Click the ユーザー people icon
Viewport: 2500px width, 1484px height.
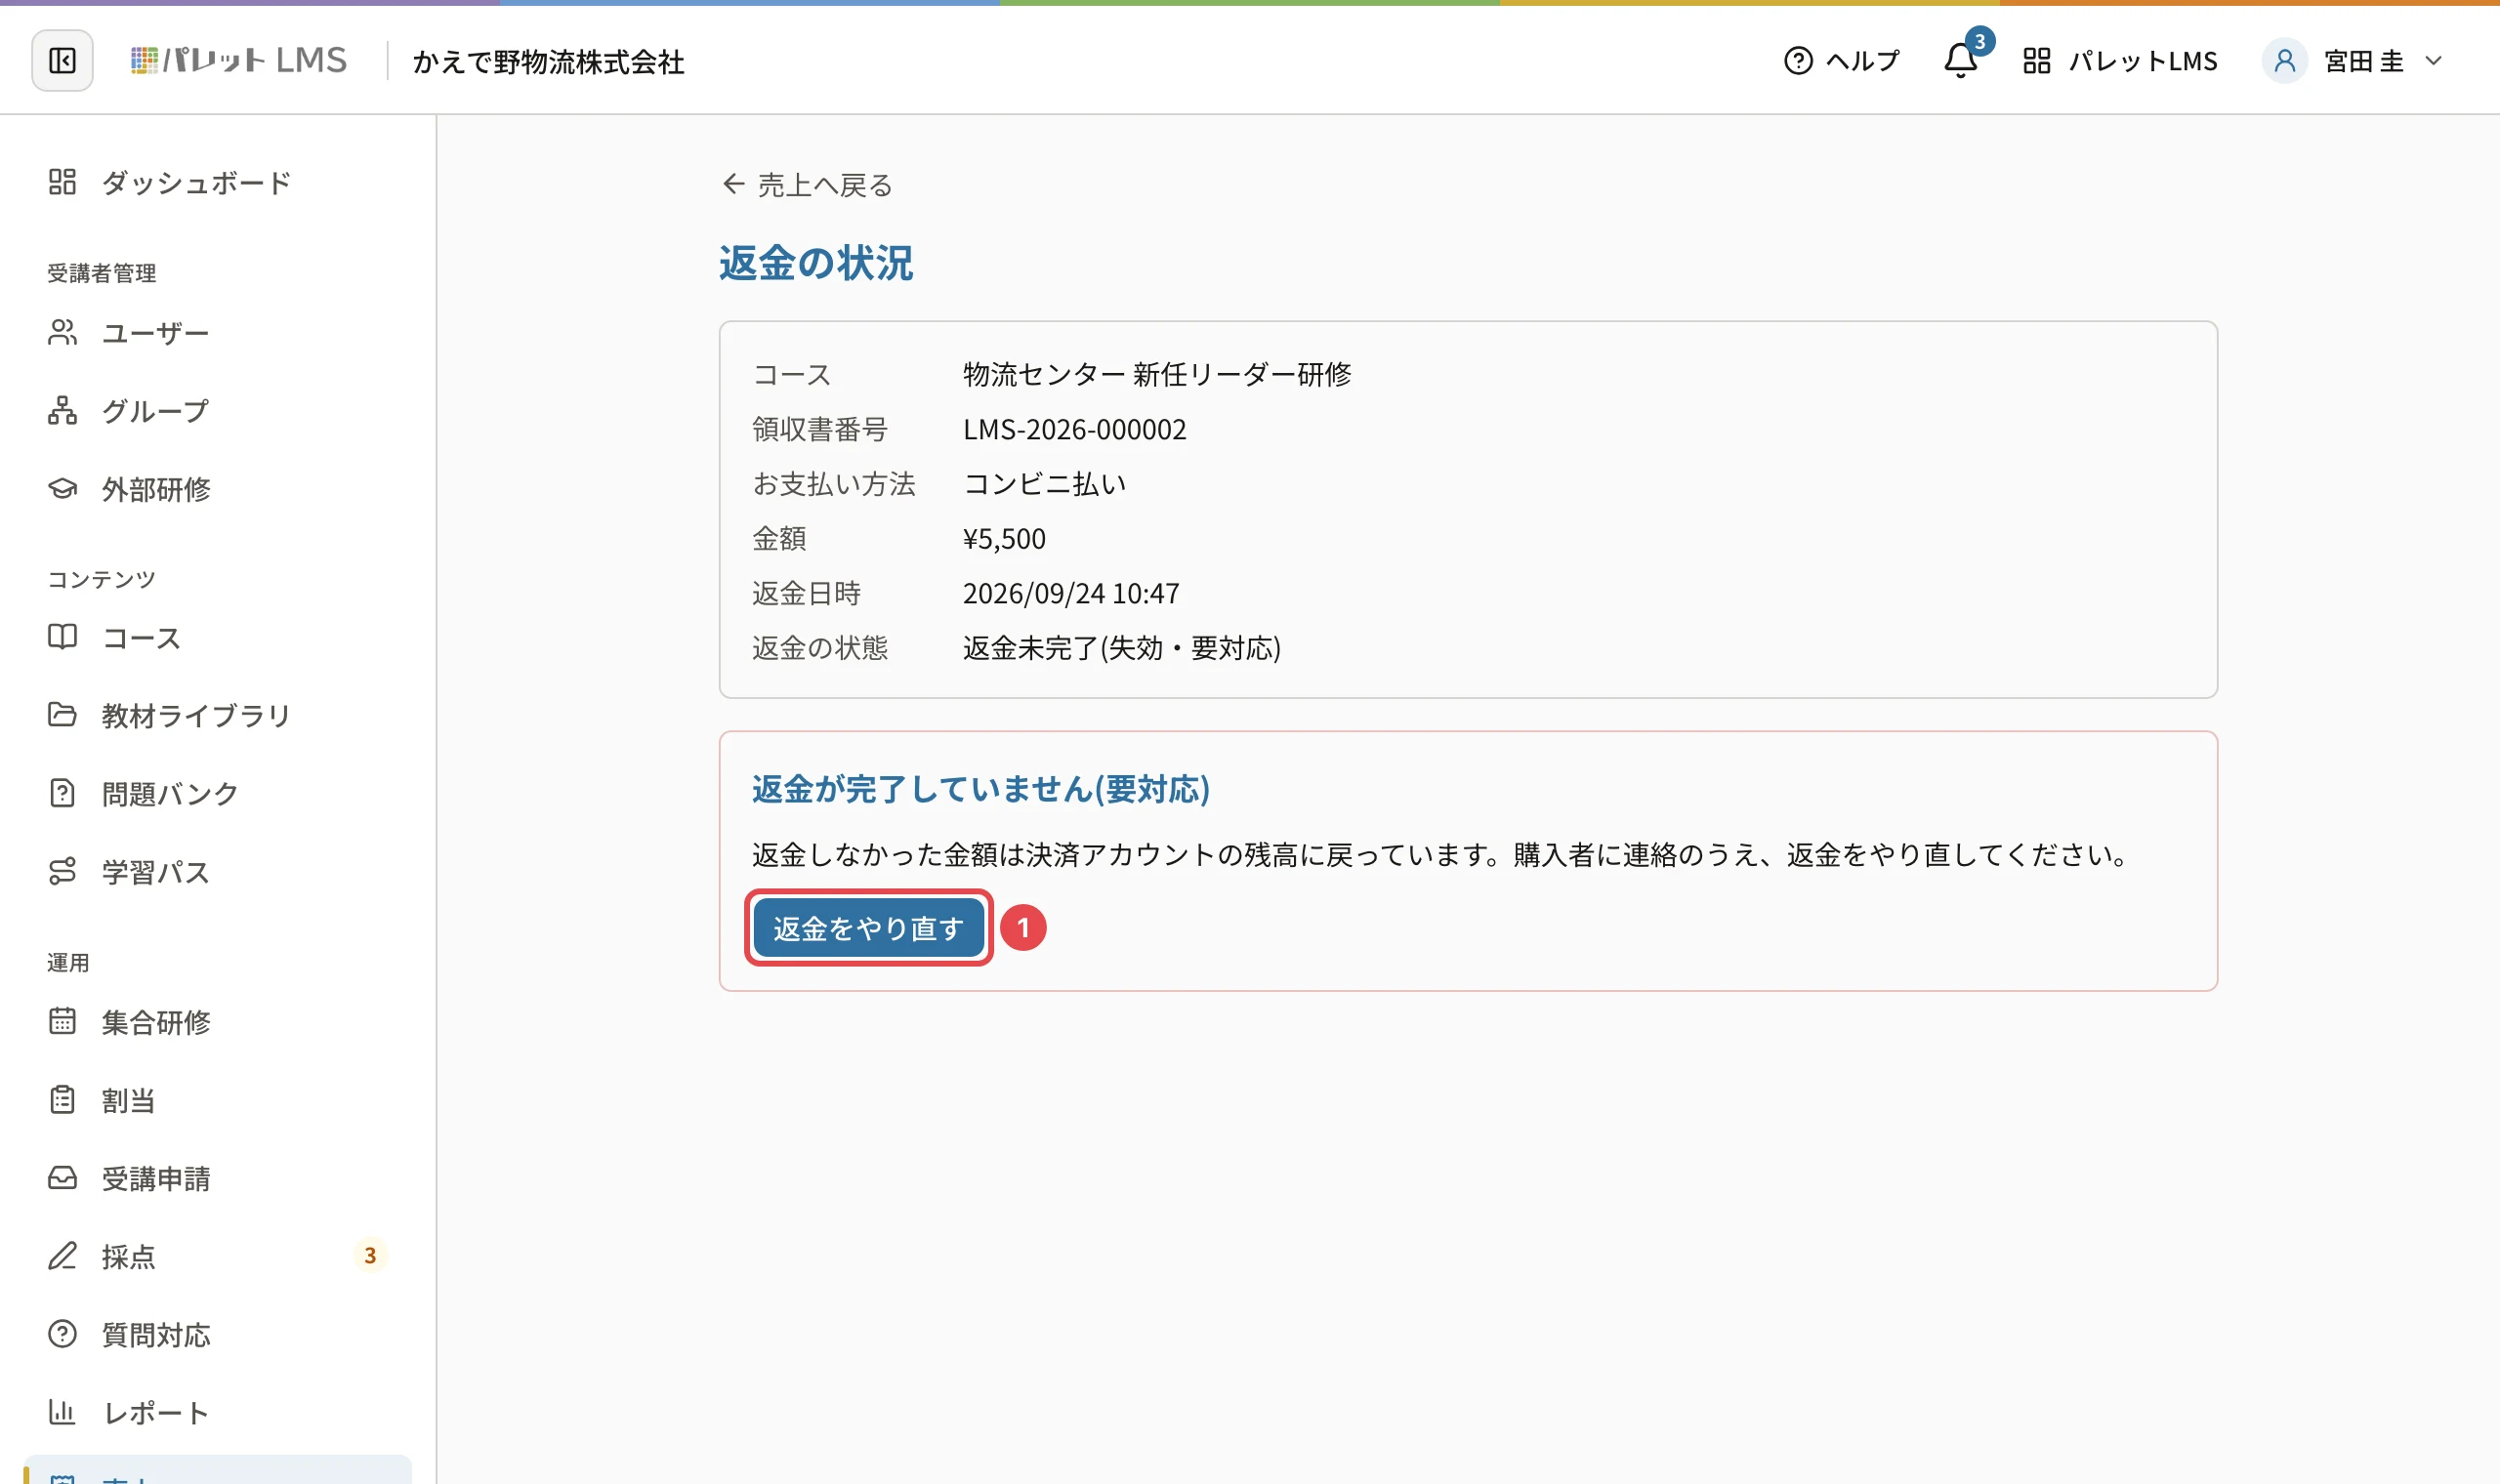click(x=62, y=332)
